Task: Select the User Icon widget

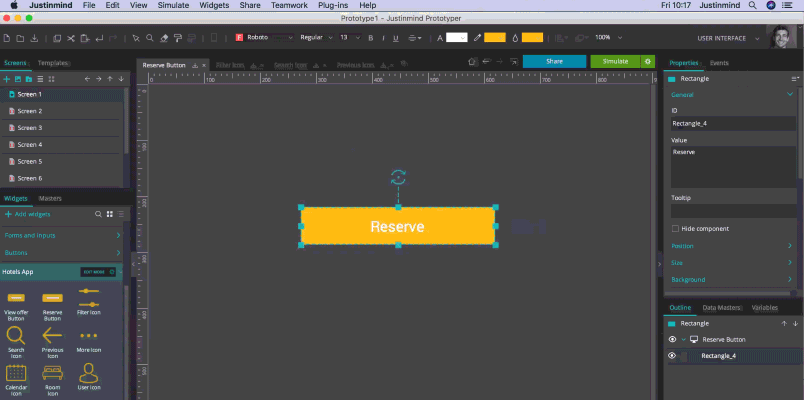Action: 88,377
